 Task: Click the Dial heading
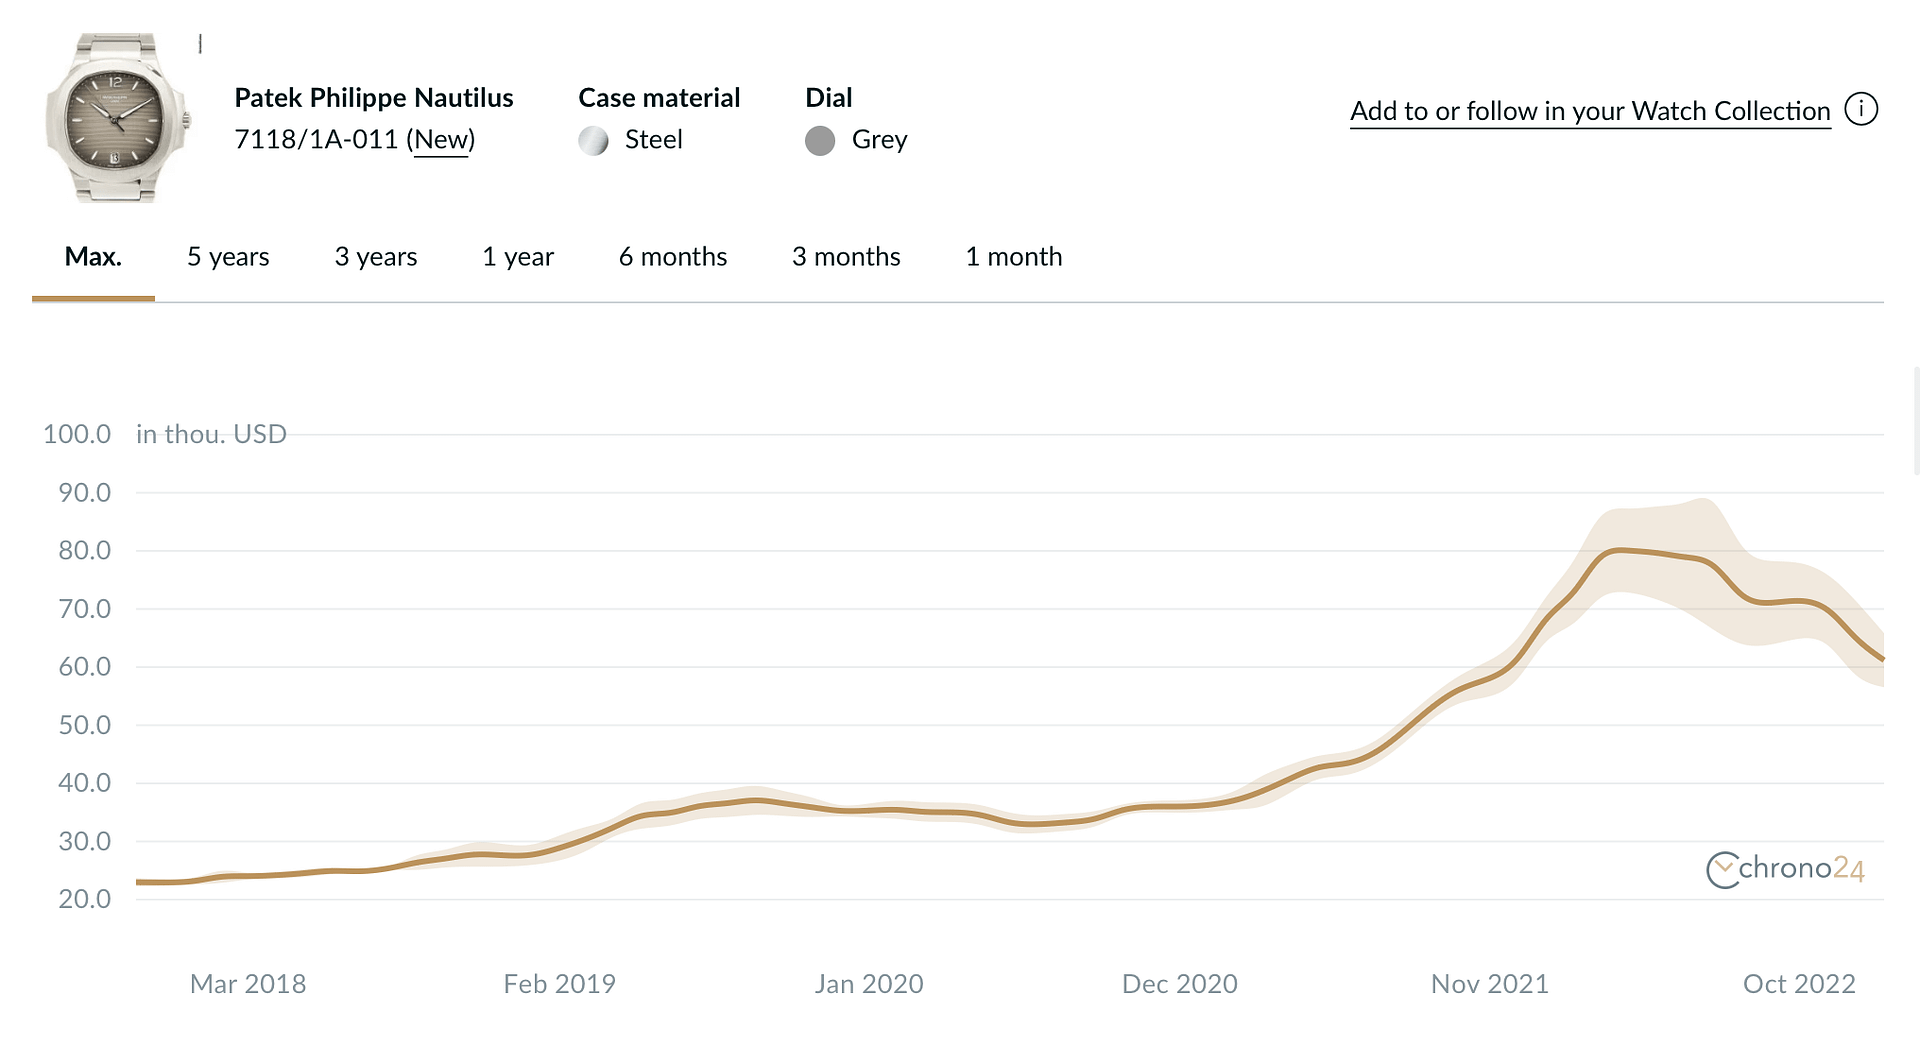pos(829,98)
